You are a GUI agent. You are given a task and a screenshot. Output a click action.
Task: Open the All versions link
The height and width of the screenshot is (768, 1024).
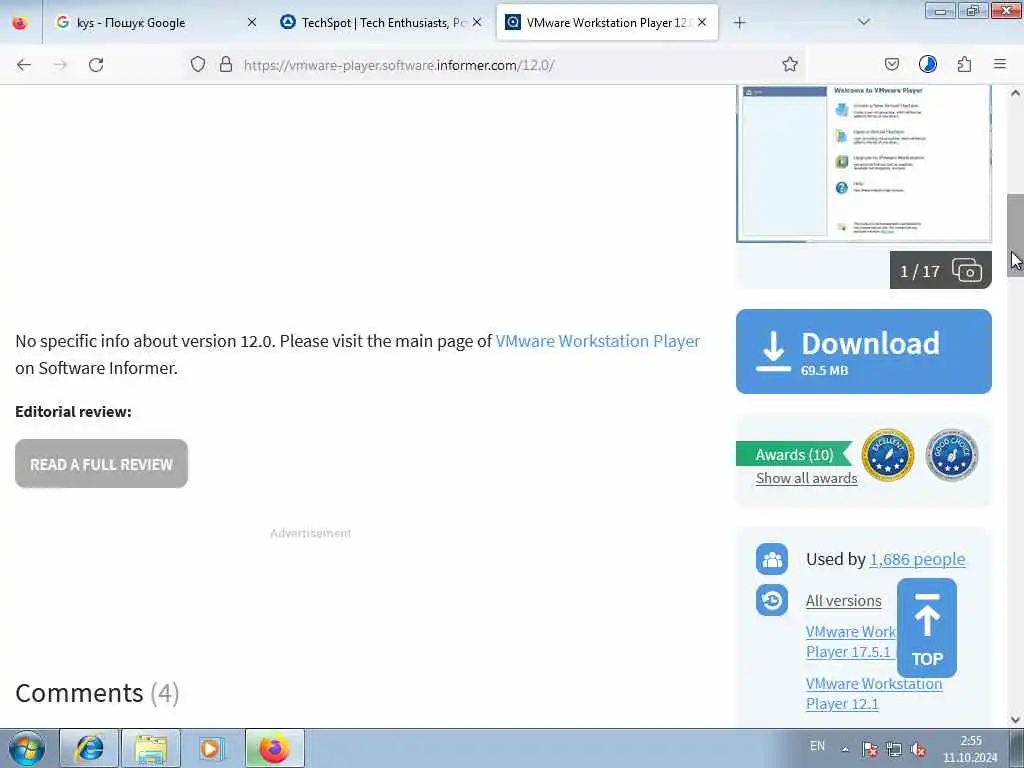(843, 600)
